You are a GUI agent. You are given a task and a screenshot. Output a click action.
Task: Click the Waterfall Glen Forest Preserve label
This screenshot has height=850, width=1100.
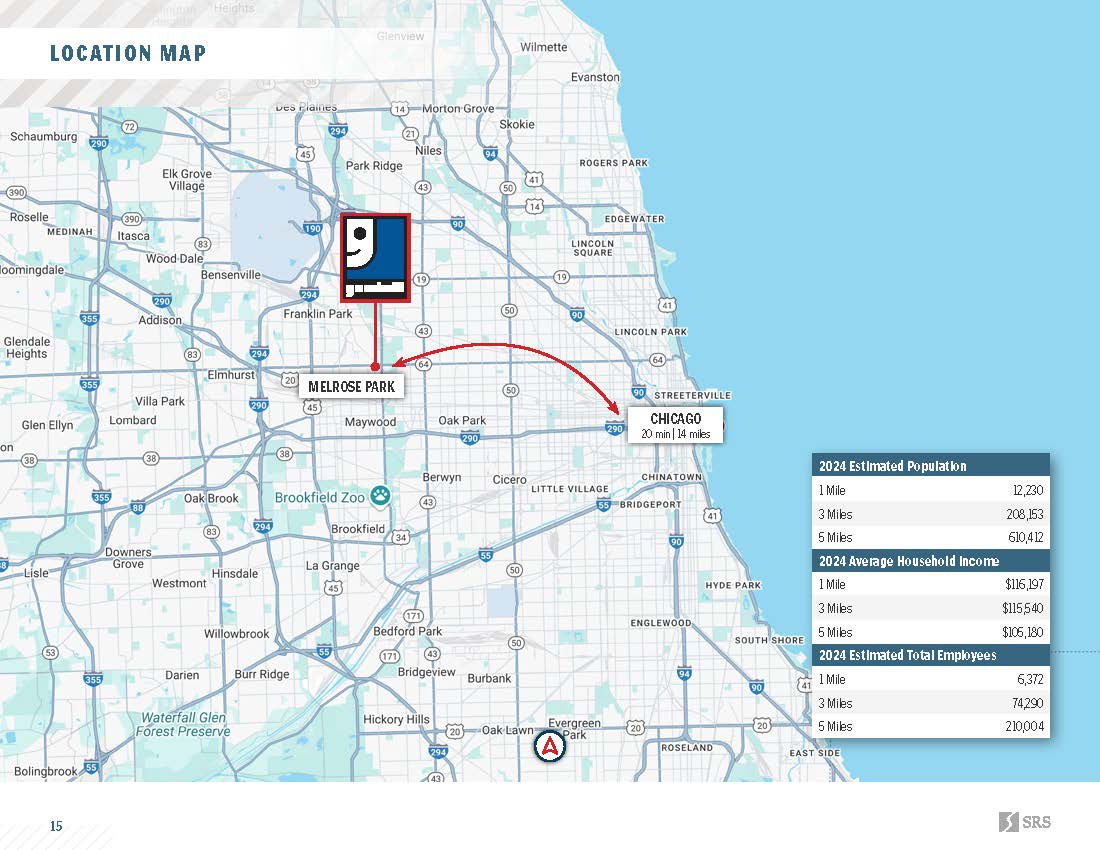(x=183, y=724)
